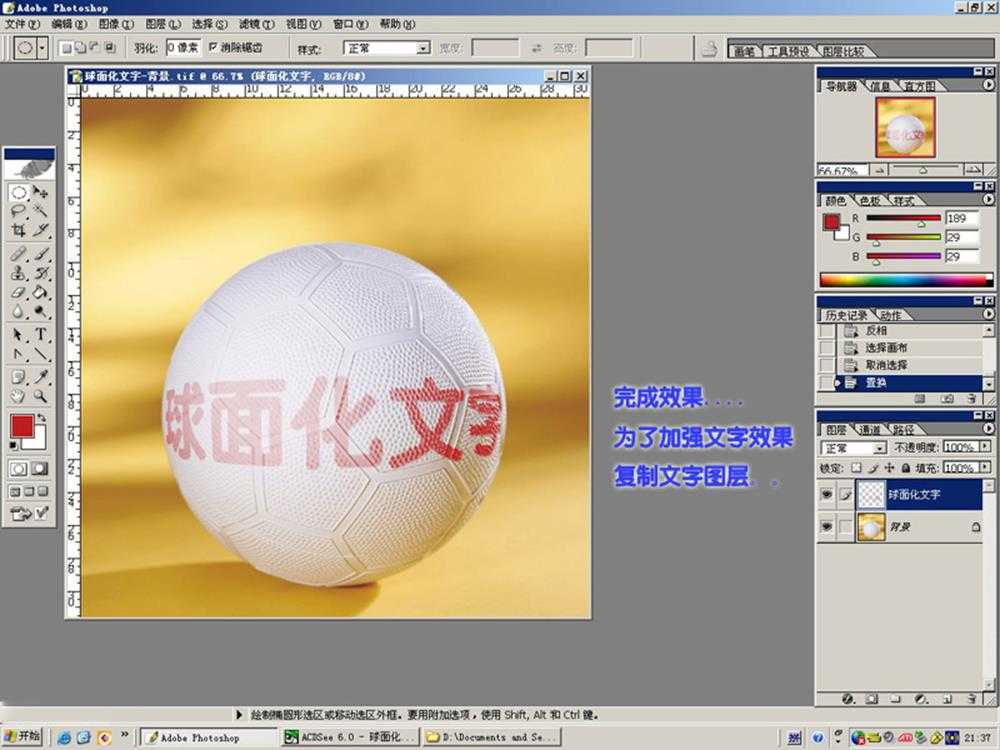Select the Elliptical Marquee tool in toolbox
This screenshot has height=750, width=1000.
(x=19, y=192)
